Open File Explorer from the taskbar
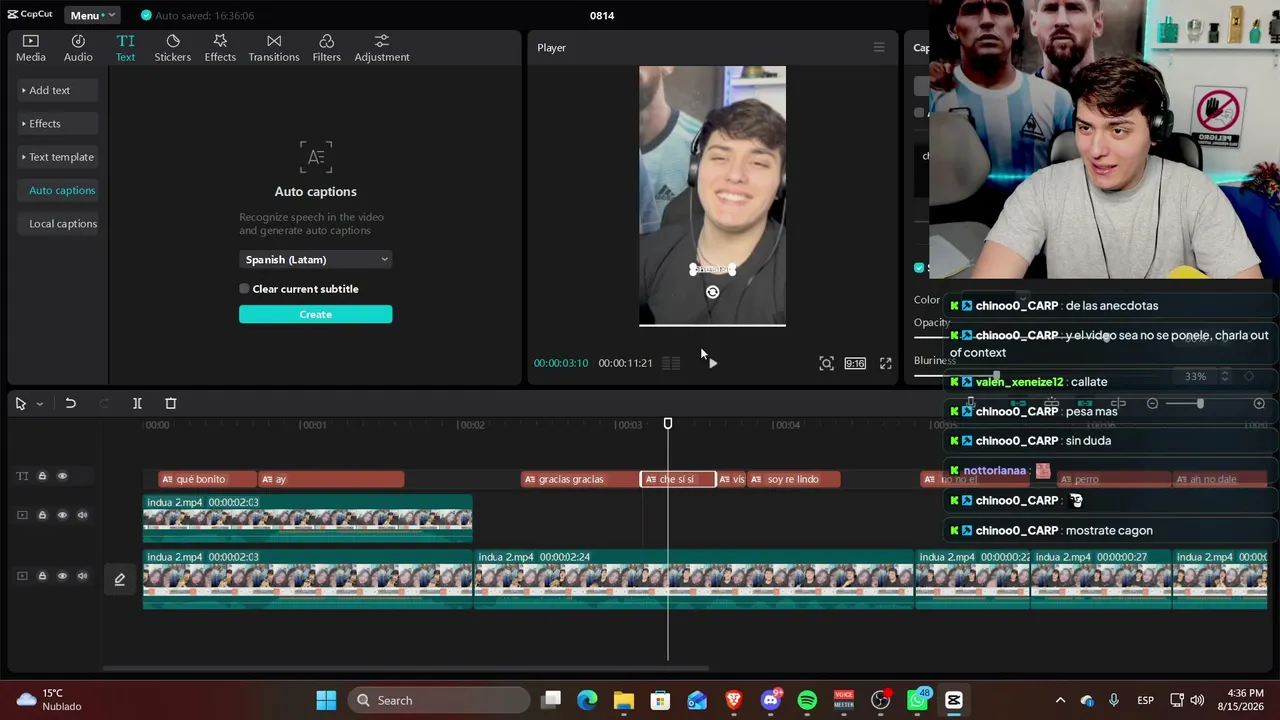 tap(623, 700)
